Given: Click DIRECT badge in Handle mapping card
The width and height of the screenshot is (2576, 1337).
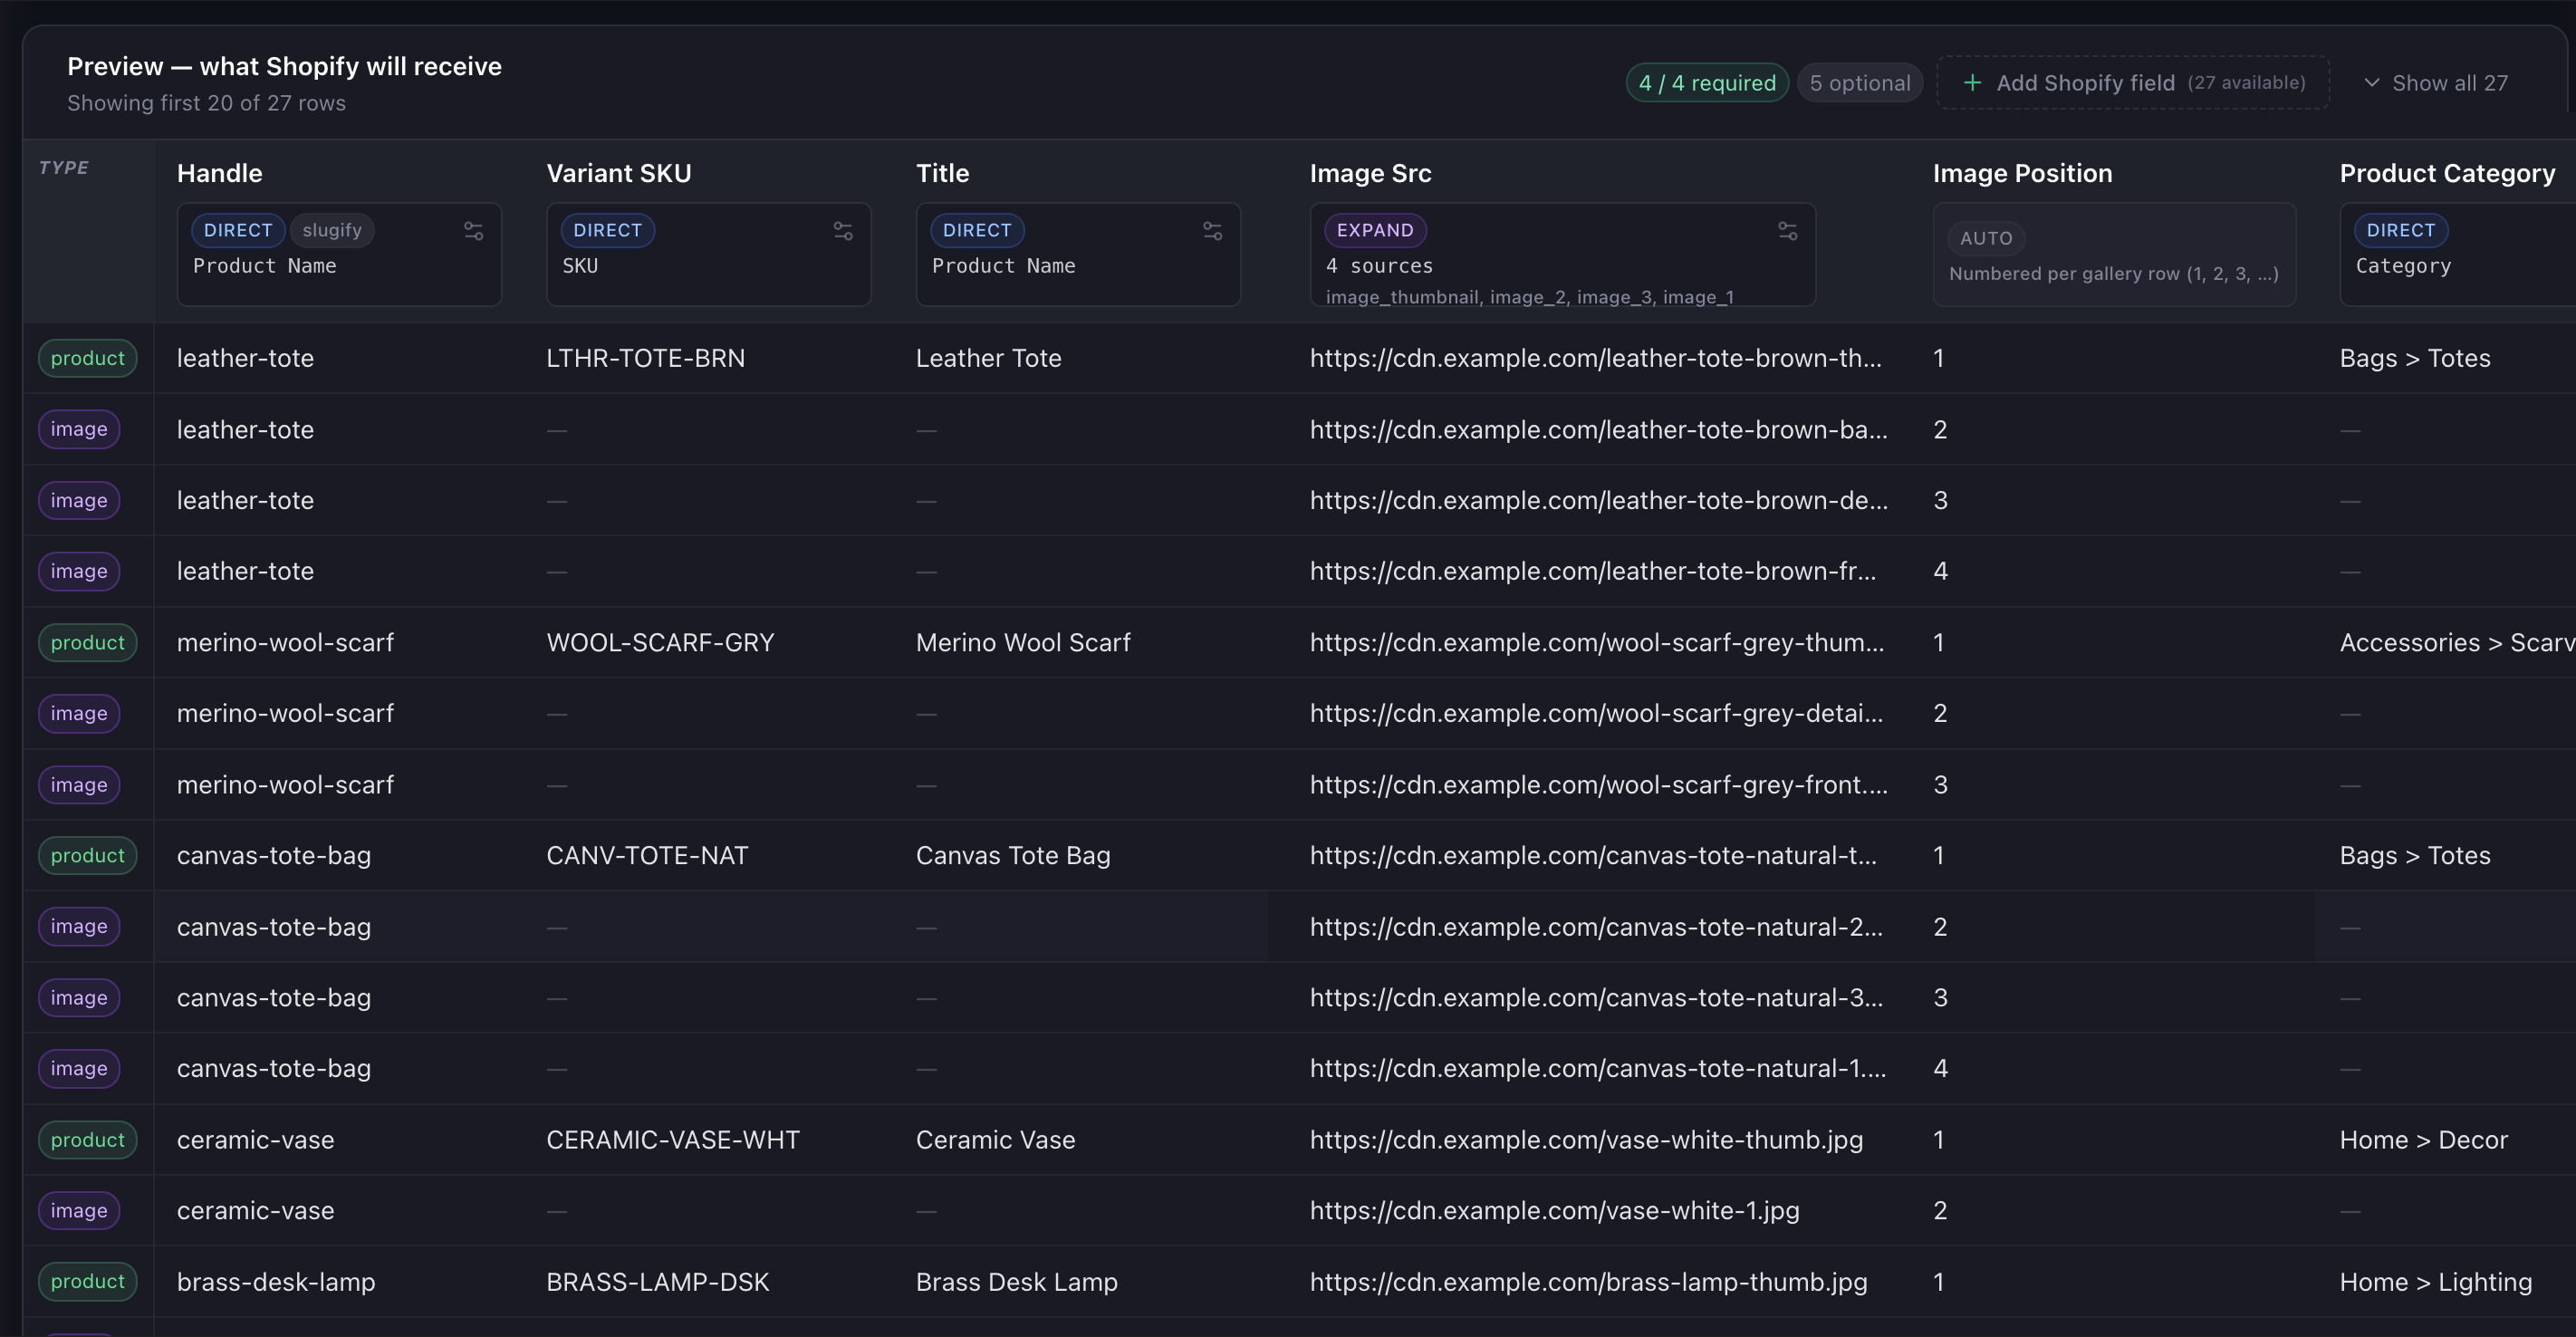Looking at the screenshot, I should tap(238, 230).
